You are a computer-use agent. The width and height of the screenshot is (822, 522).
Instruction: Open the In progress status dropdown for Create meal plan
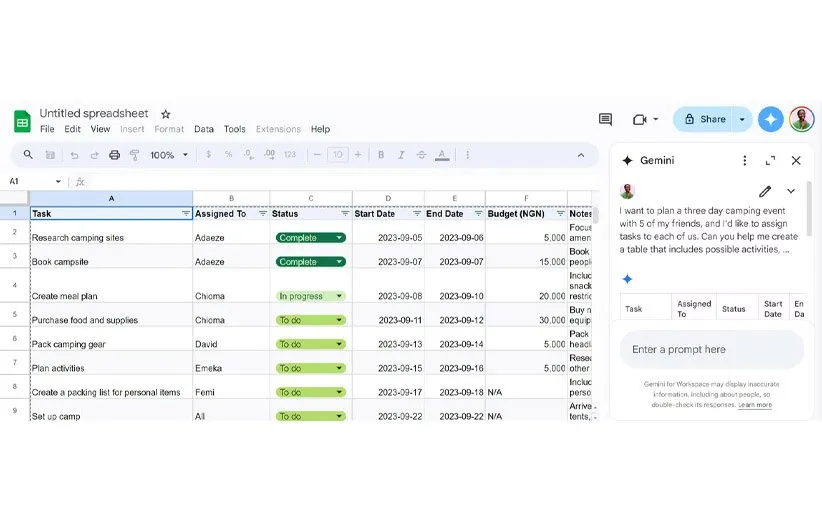[310, 296]
